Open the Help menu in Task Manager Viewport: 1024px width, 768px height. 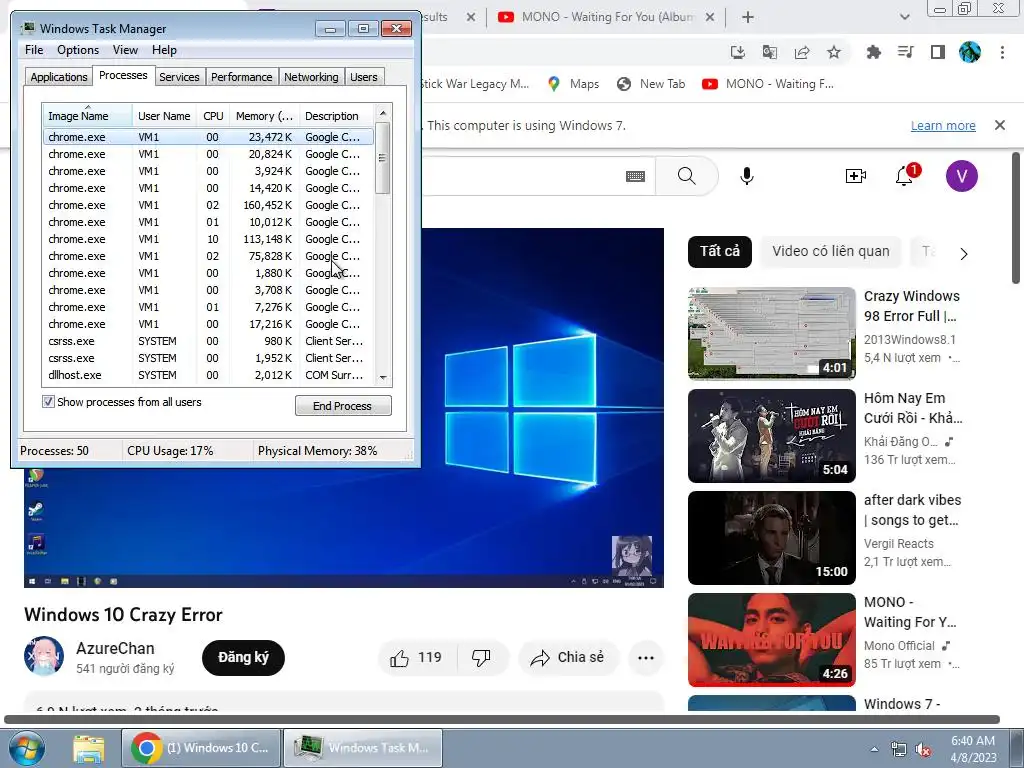point(164,50)
